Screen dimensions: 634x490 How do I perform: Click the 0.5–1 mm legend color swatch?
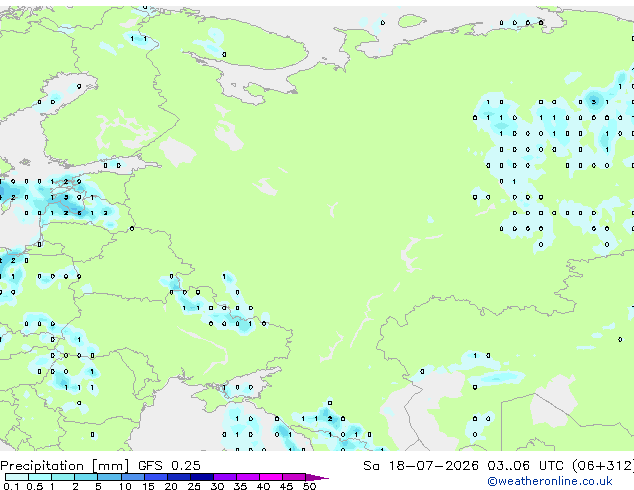40,477
